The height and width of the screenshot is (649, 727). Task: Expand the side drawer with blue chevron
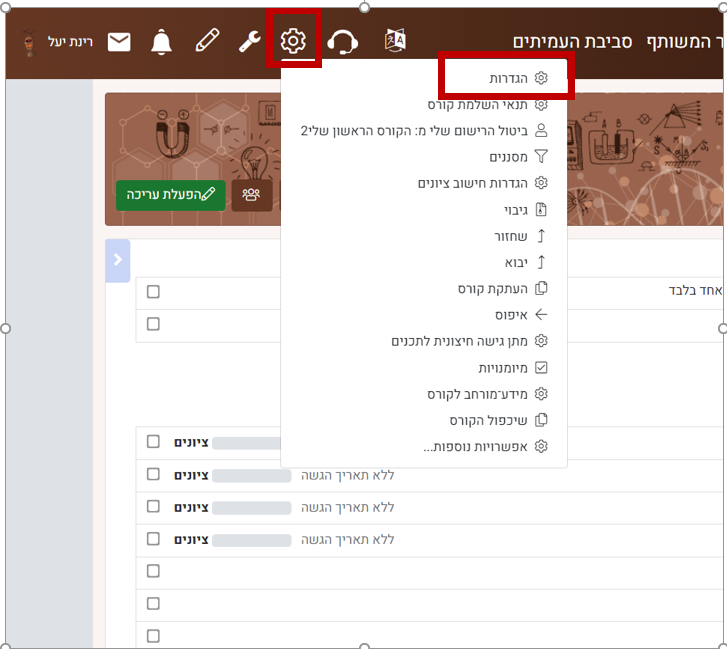[x=117, y=260]
